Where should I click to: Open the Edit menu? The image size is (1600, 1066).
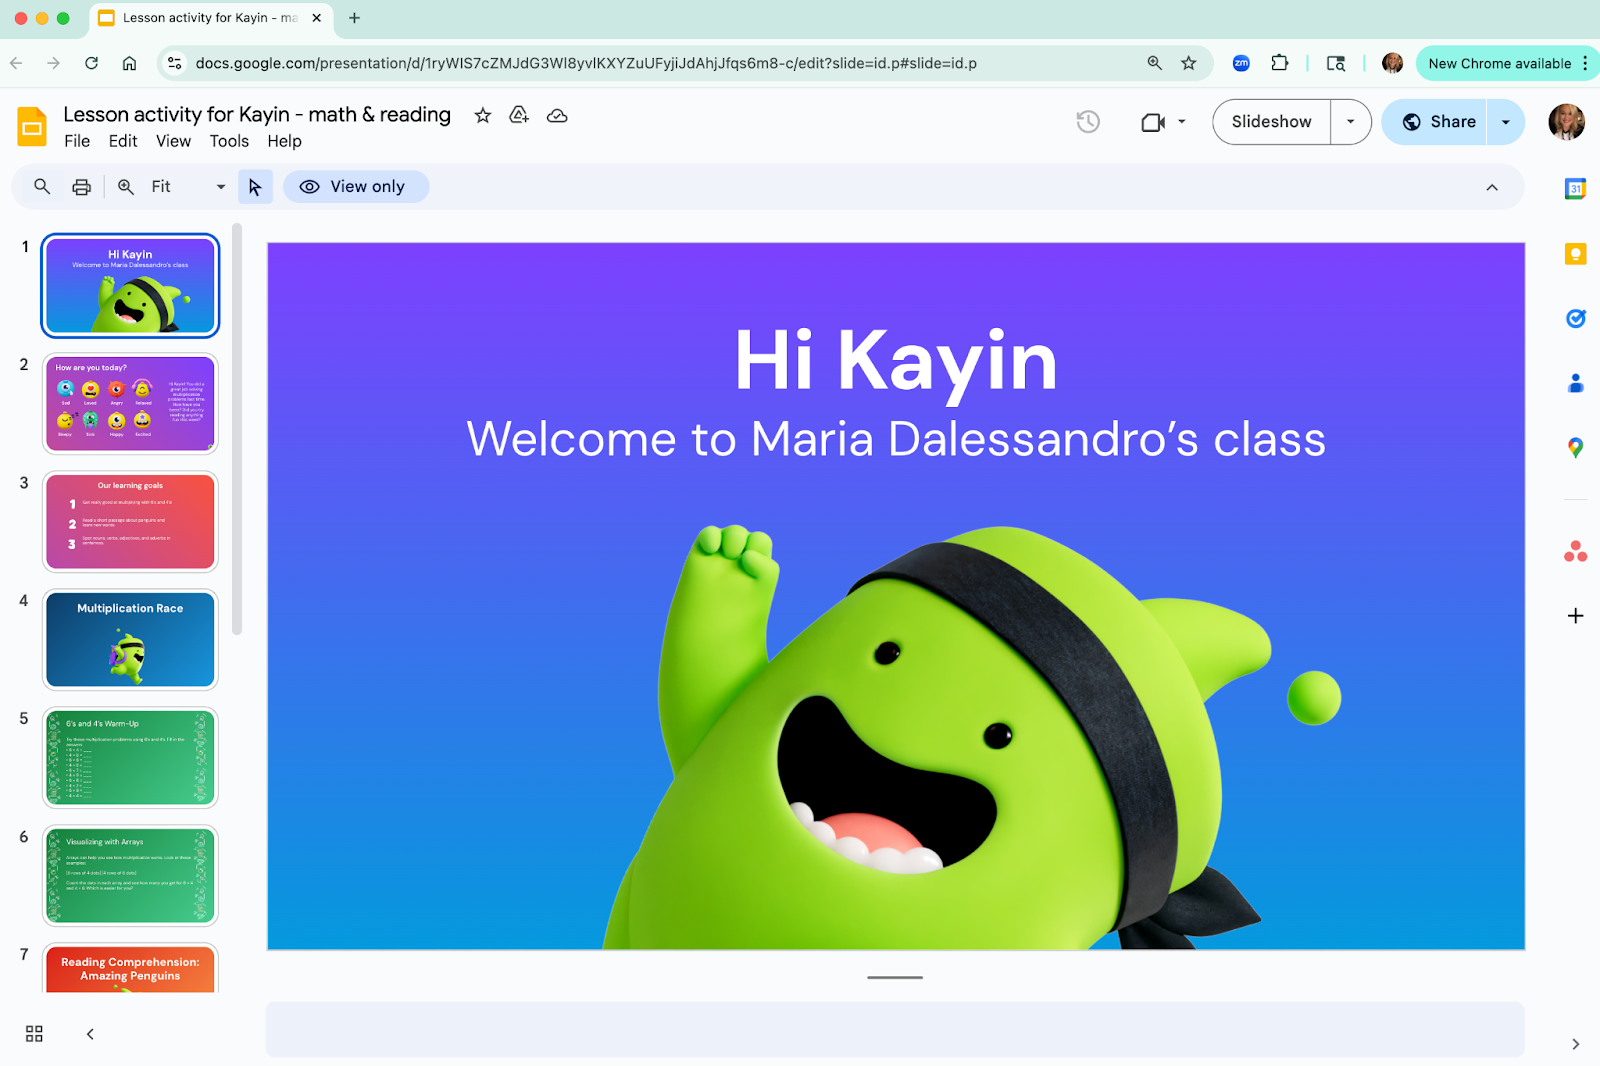click(123, 141)
